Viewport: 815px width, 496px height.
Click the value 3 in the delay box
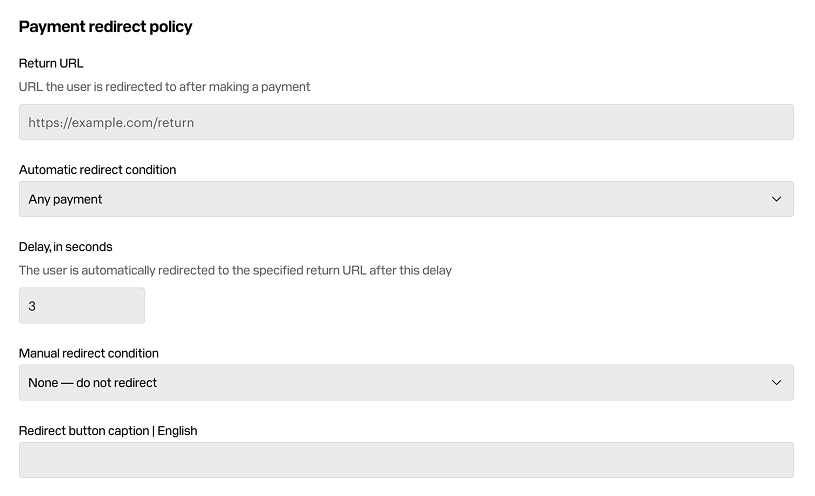point(32,306)
